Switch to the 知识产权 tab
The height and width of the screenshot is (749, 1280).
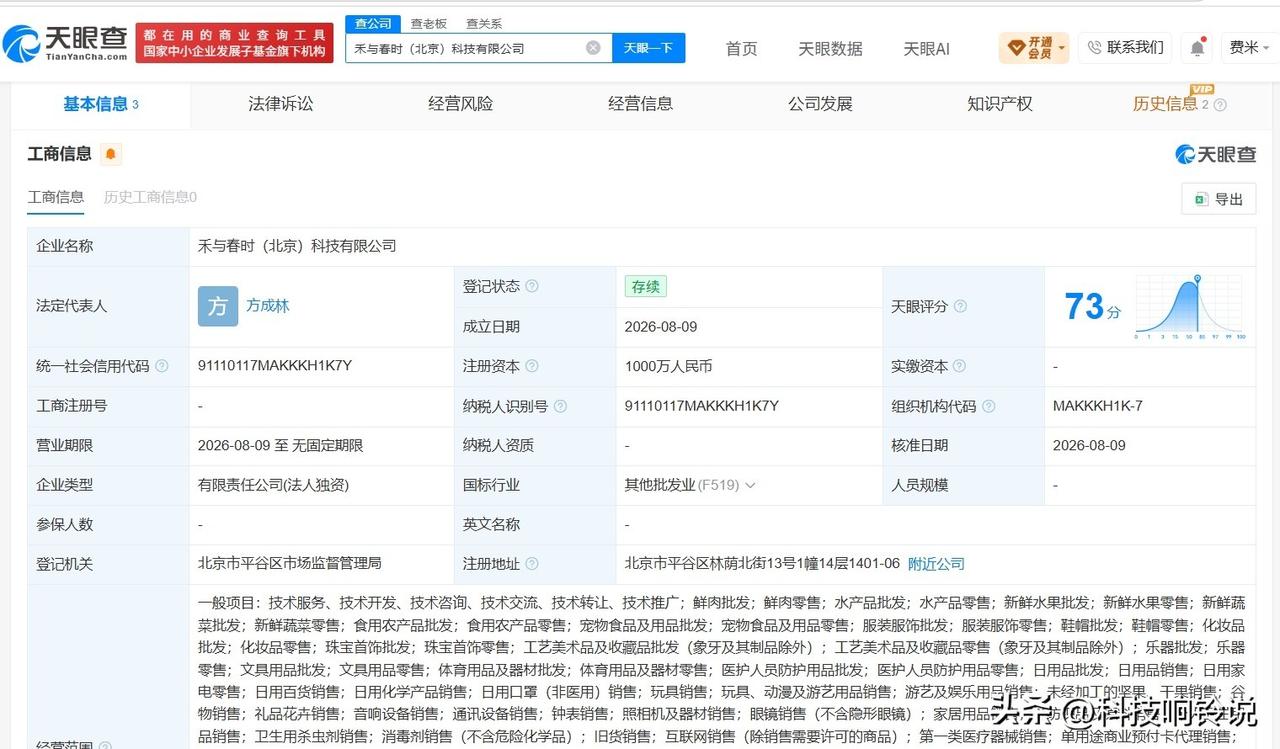click(x=1000, y=104)
